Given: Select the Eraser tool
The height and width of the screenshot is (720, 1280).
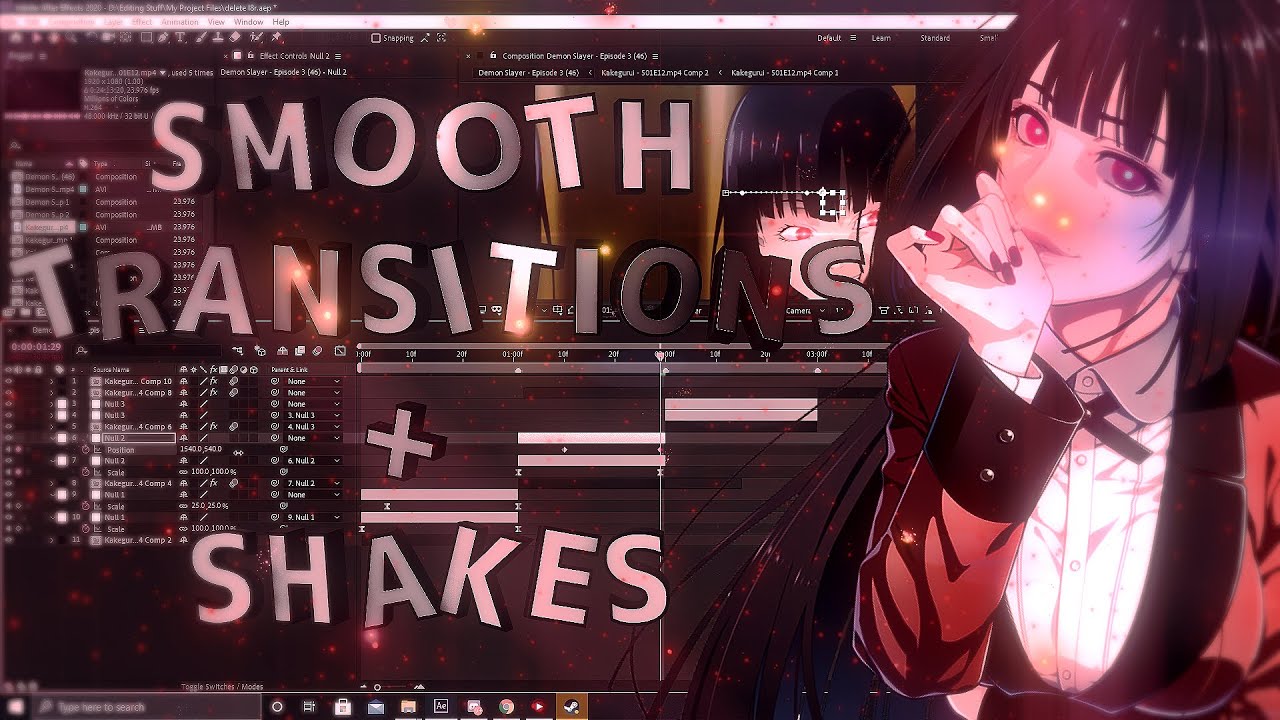Looking at the screenshot, I should pos(234,38).
